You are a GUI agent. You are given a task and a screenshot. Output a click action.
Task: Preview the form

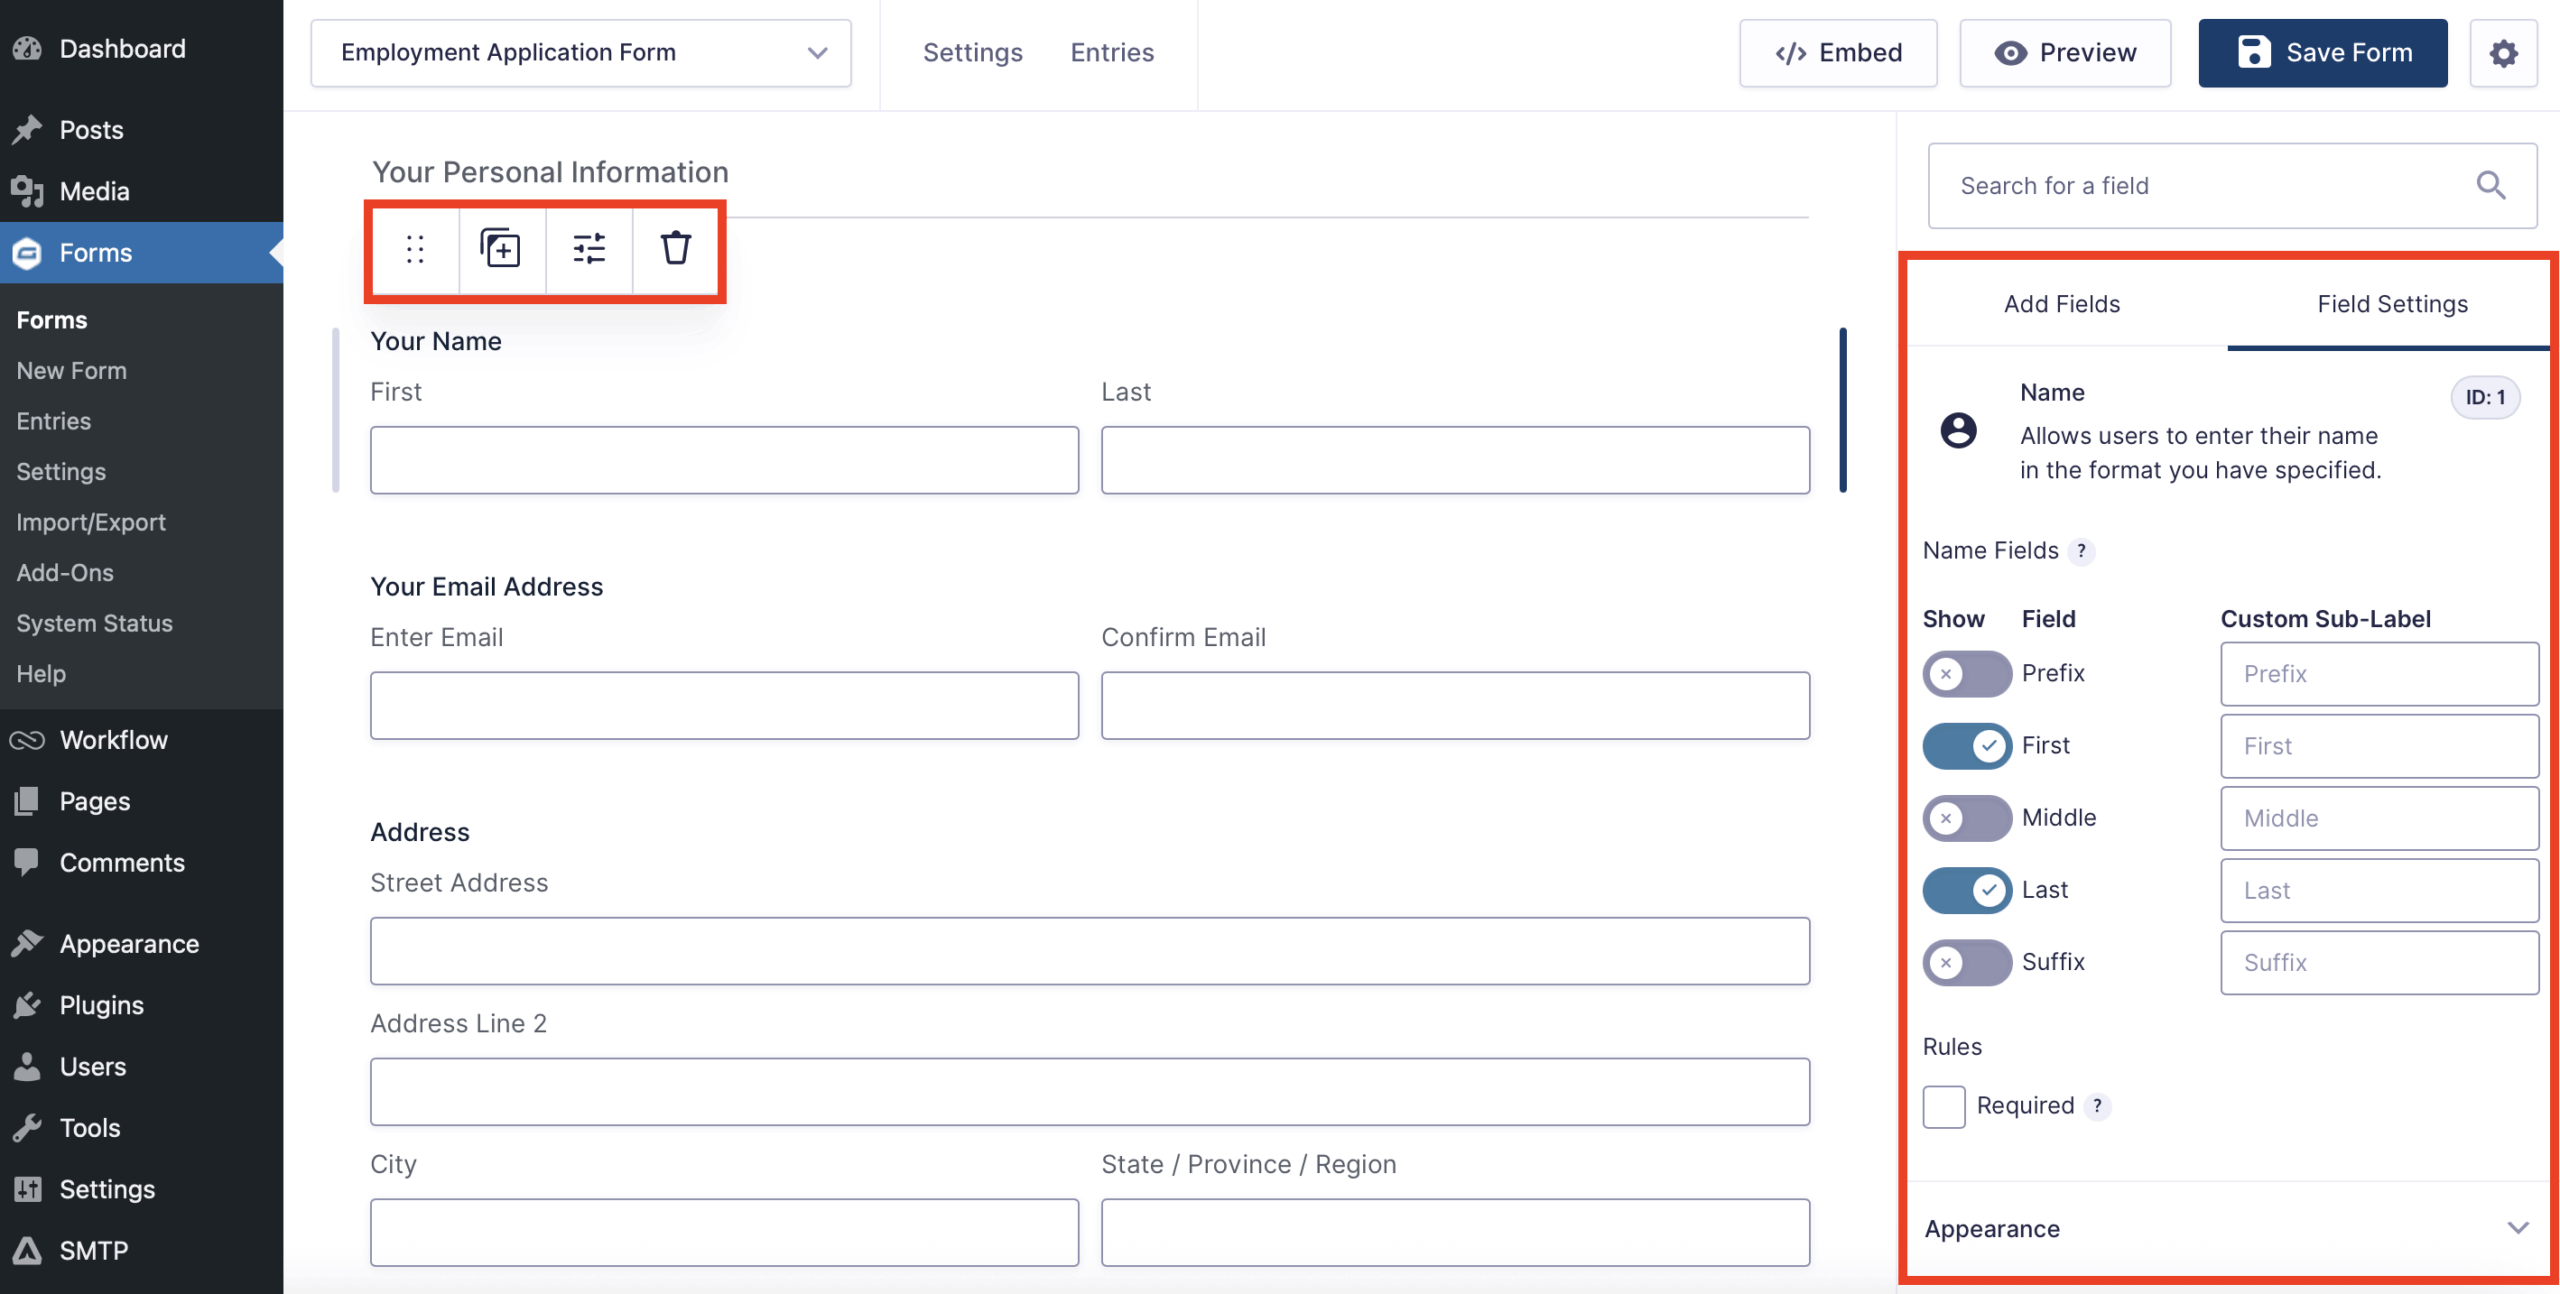tap(2066, 52)
